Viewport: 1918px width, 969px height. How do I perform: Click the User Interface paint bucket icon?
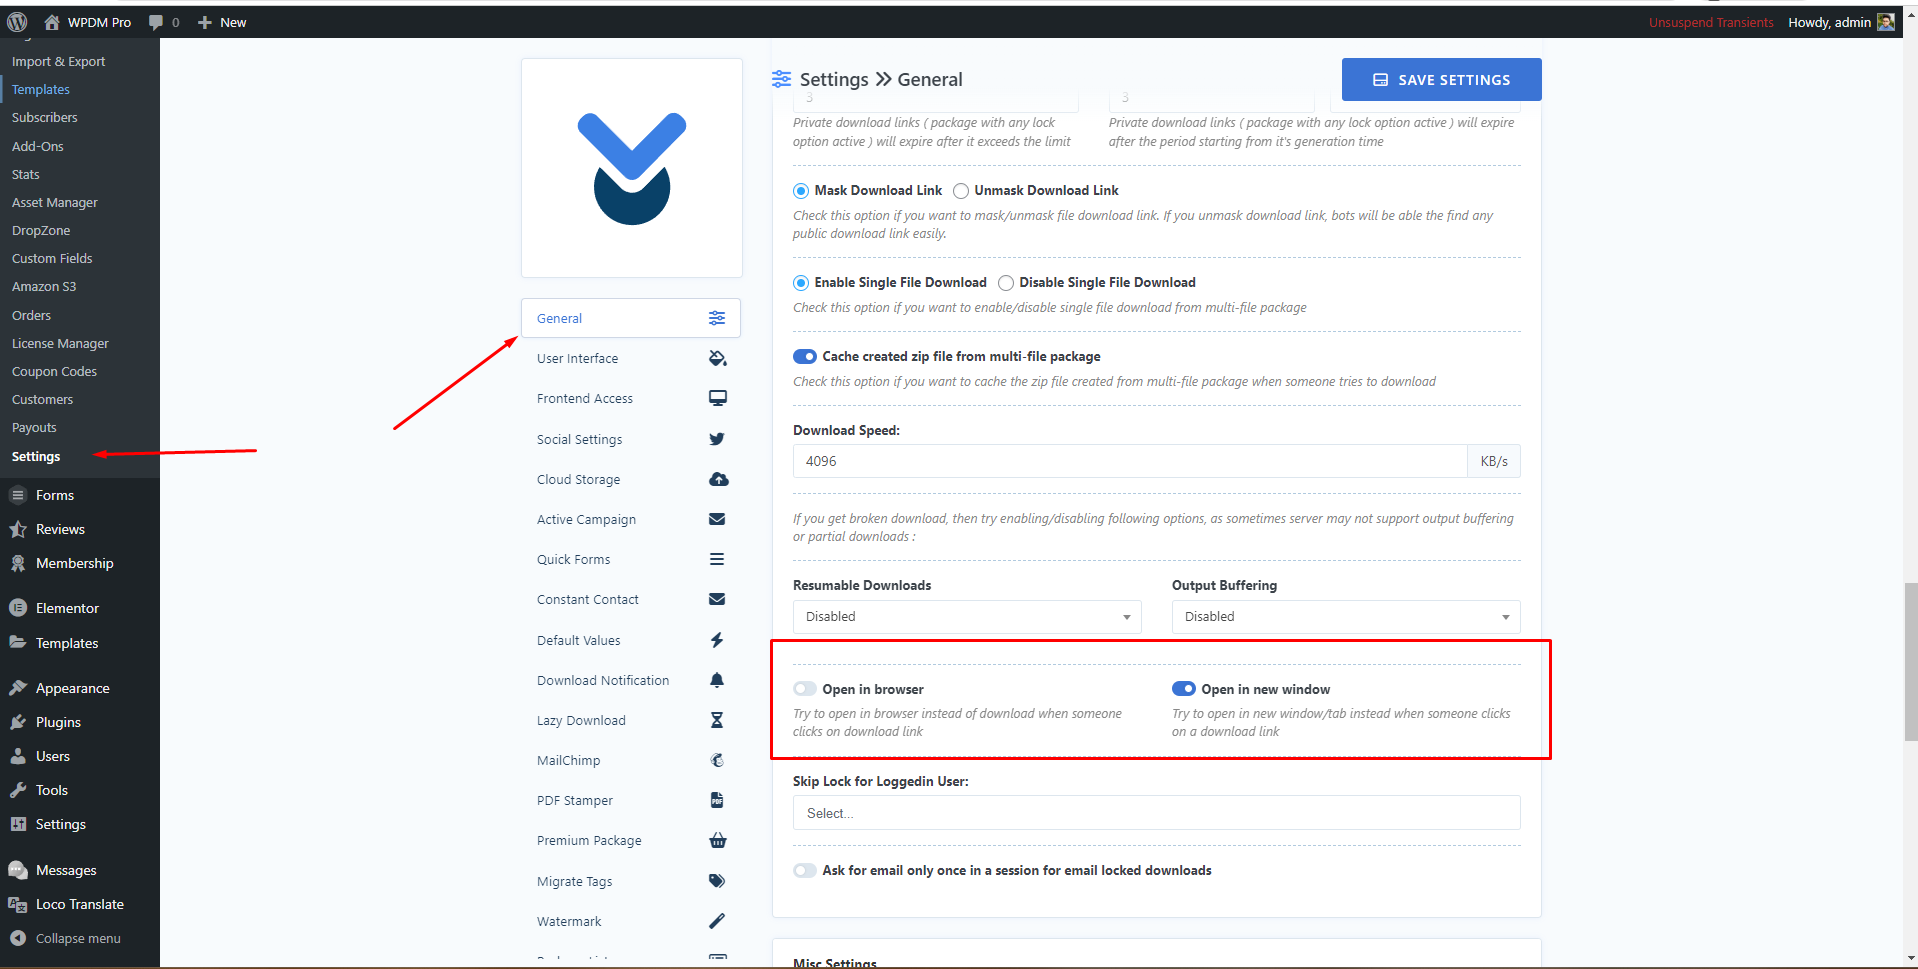[717, 358]
